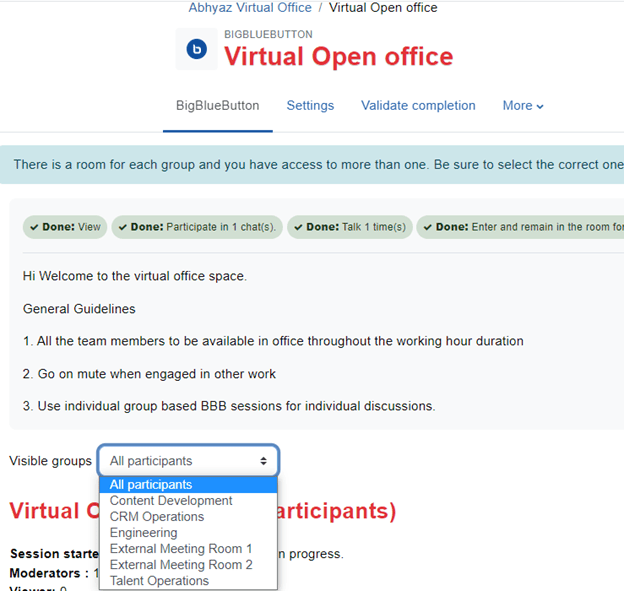The width and height of the screenshot is (624, 591).
Task: Open the Abhyaz Virtual Office breadcrumb link
Action: 250,8
